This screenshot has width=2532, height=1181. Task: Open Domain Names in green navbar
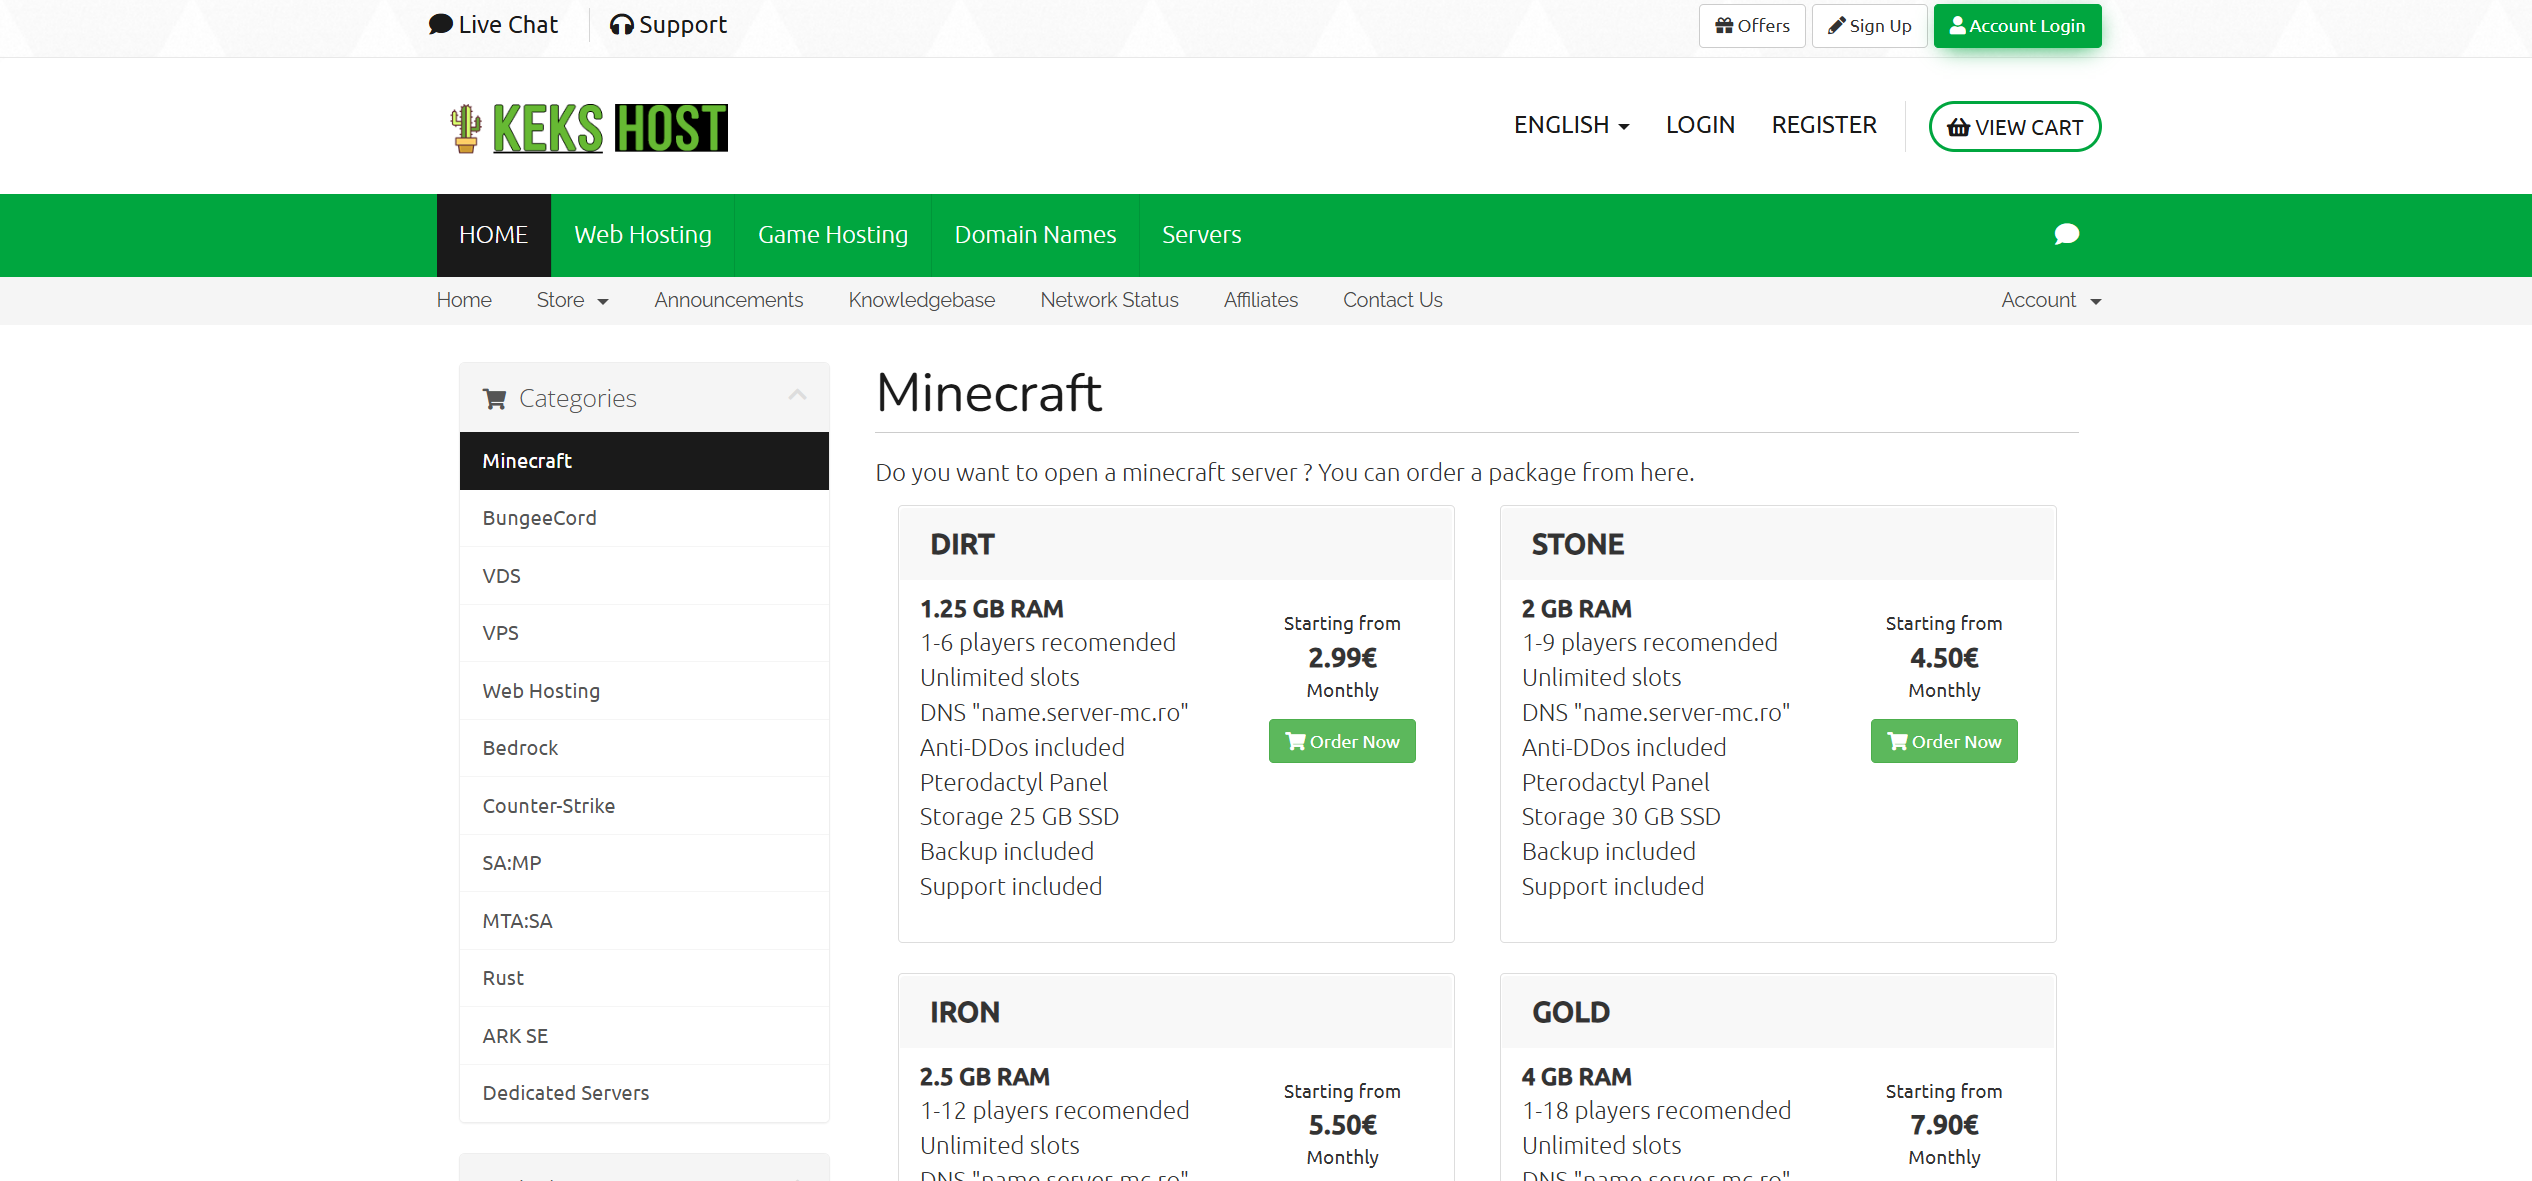coord(1035,235)
